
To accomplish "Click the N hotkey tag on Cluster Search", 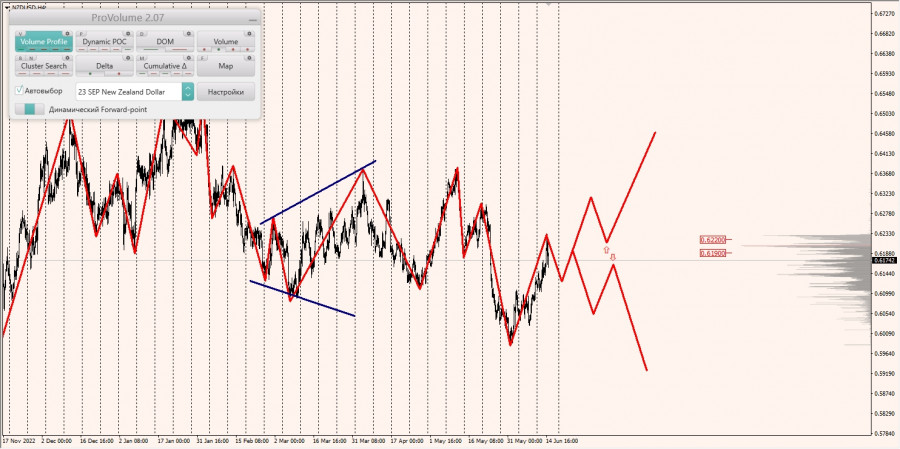I will tap(31, 59).
